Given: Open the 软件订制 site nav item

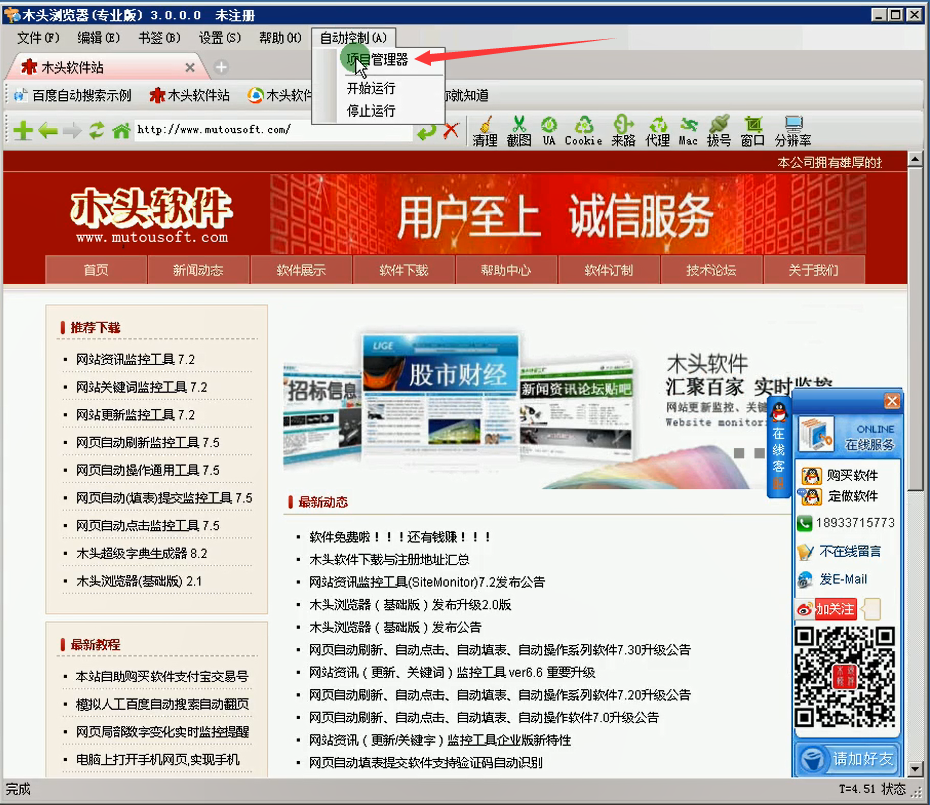Looking at the screenshot, I should click(609, 271).
